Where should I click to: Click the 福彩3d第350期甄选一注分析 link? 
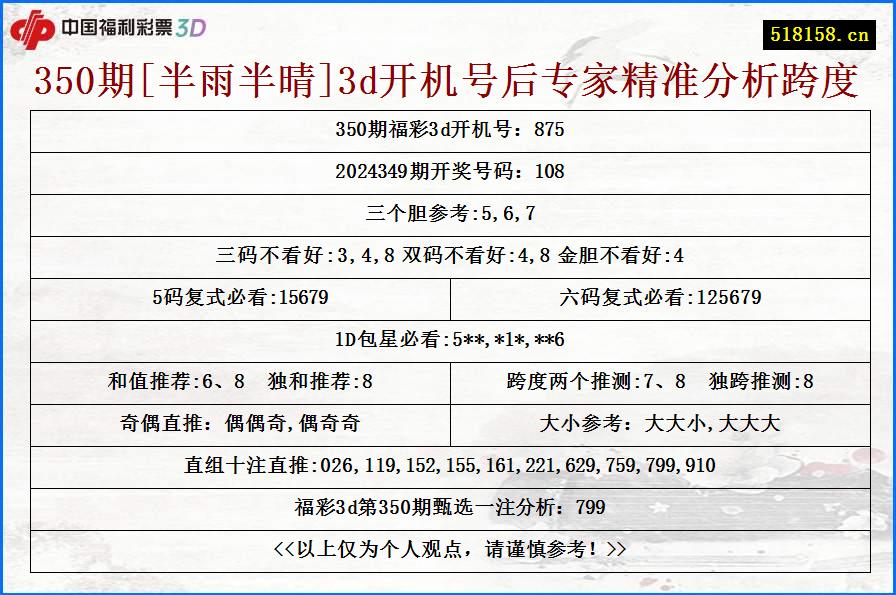448,508
